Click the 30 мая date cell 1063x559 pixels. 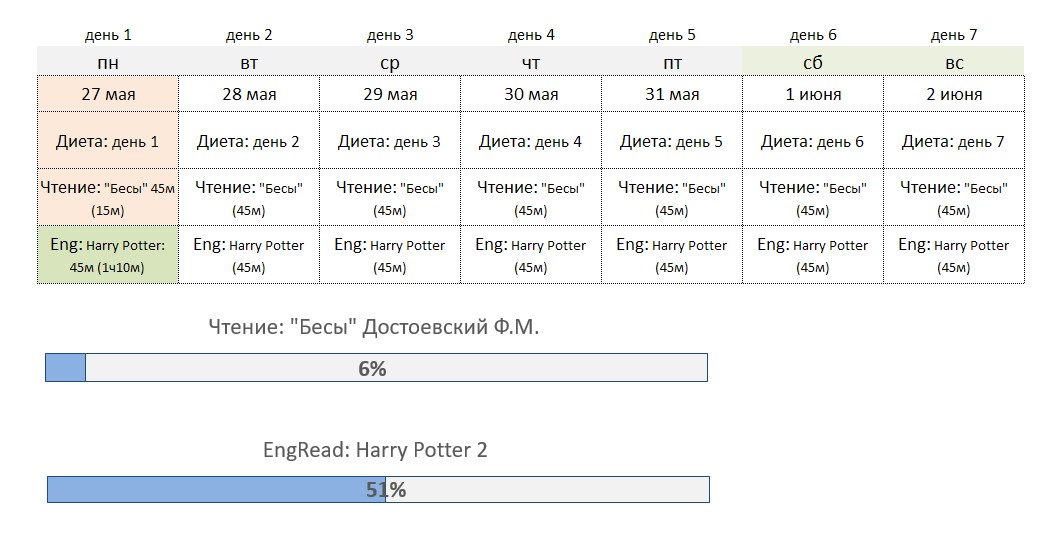pyautogui.click(x=531, y=94)
